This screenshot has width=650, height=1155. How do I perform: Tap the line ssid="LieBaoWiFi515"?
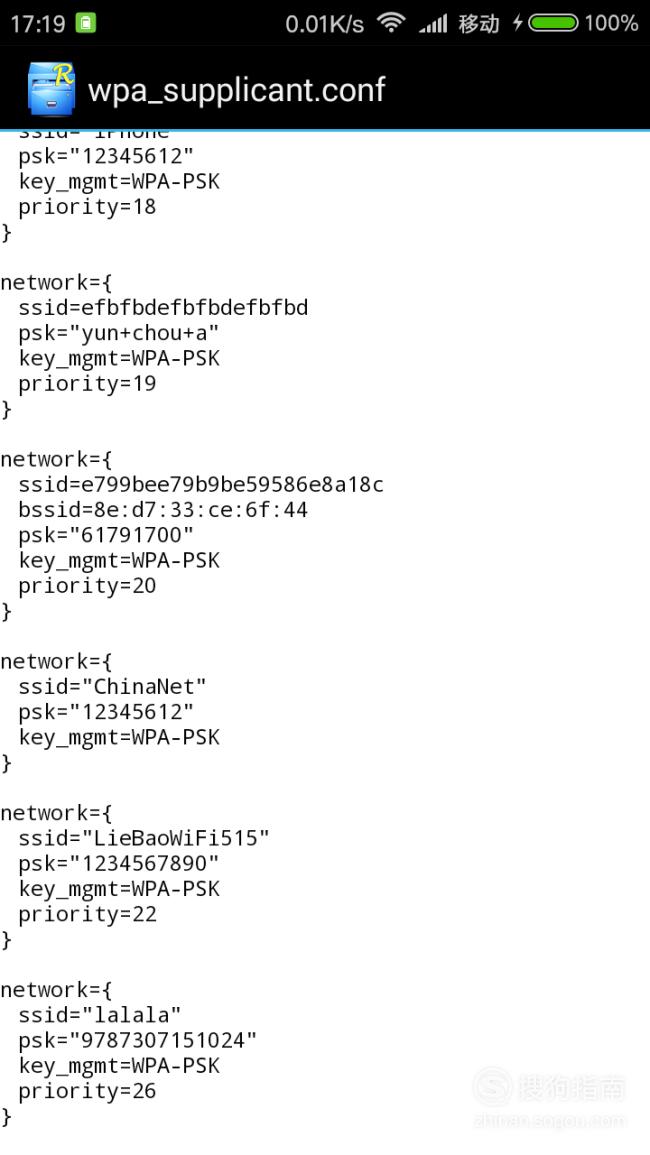coord(144,838)
